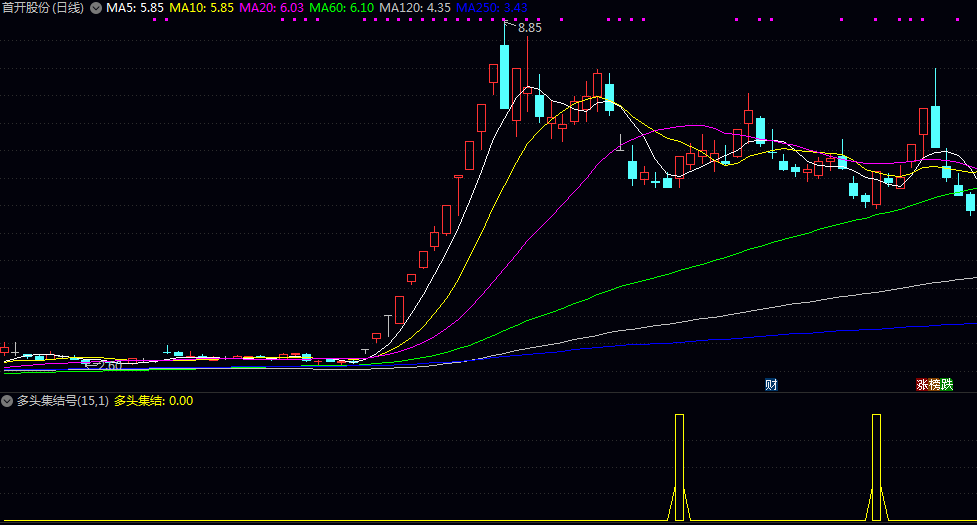Click the 首开股份 (日线) chart title
Image resolution: width=977 pixels, height=525 pixels.
tap(43, 8)
